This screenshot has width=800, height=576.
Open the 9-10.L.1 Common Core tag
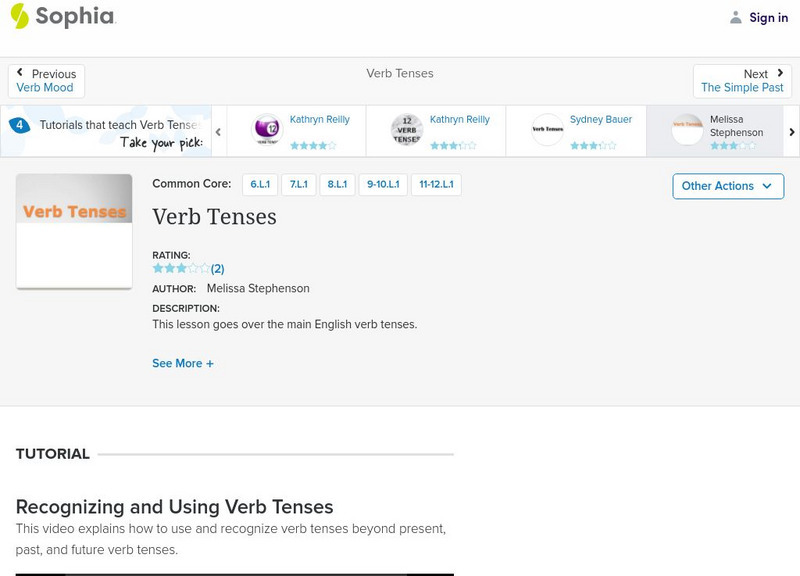click(x=383, y=185)
